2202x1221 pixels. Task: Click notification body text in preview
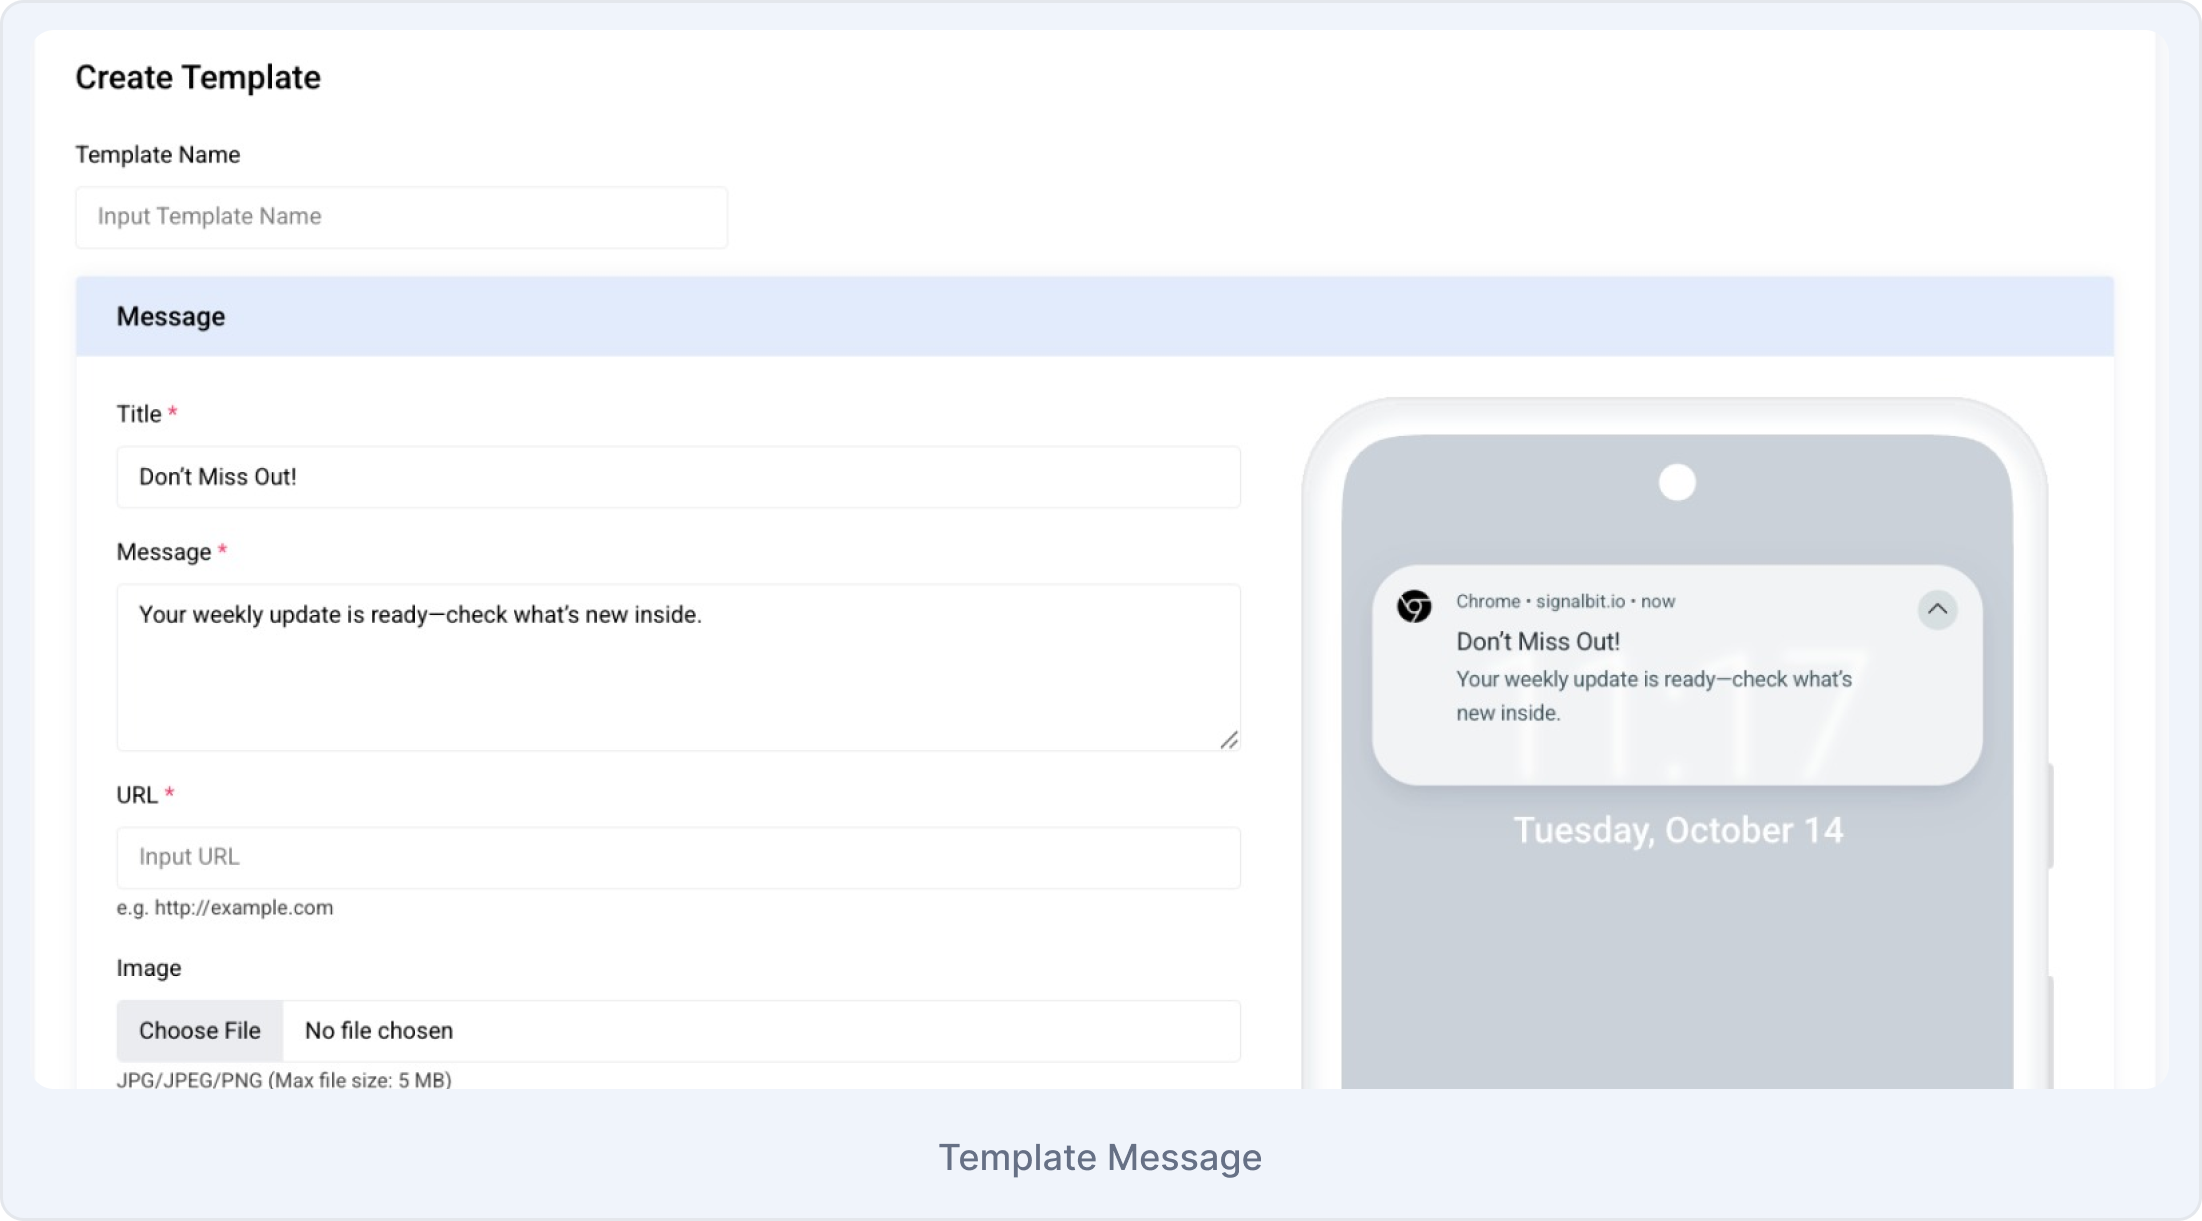click(x=1653, y=695)
